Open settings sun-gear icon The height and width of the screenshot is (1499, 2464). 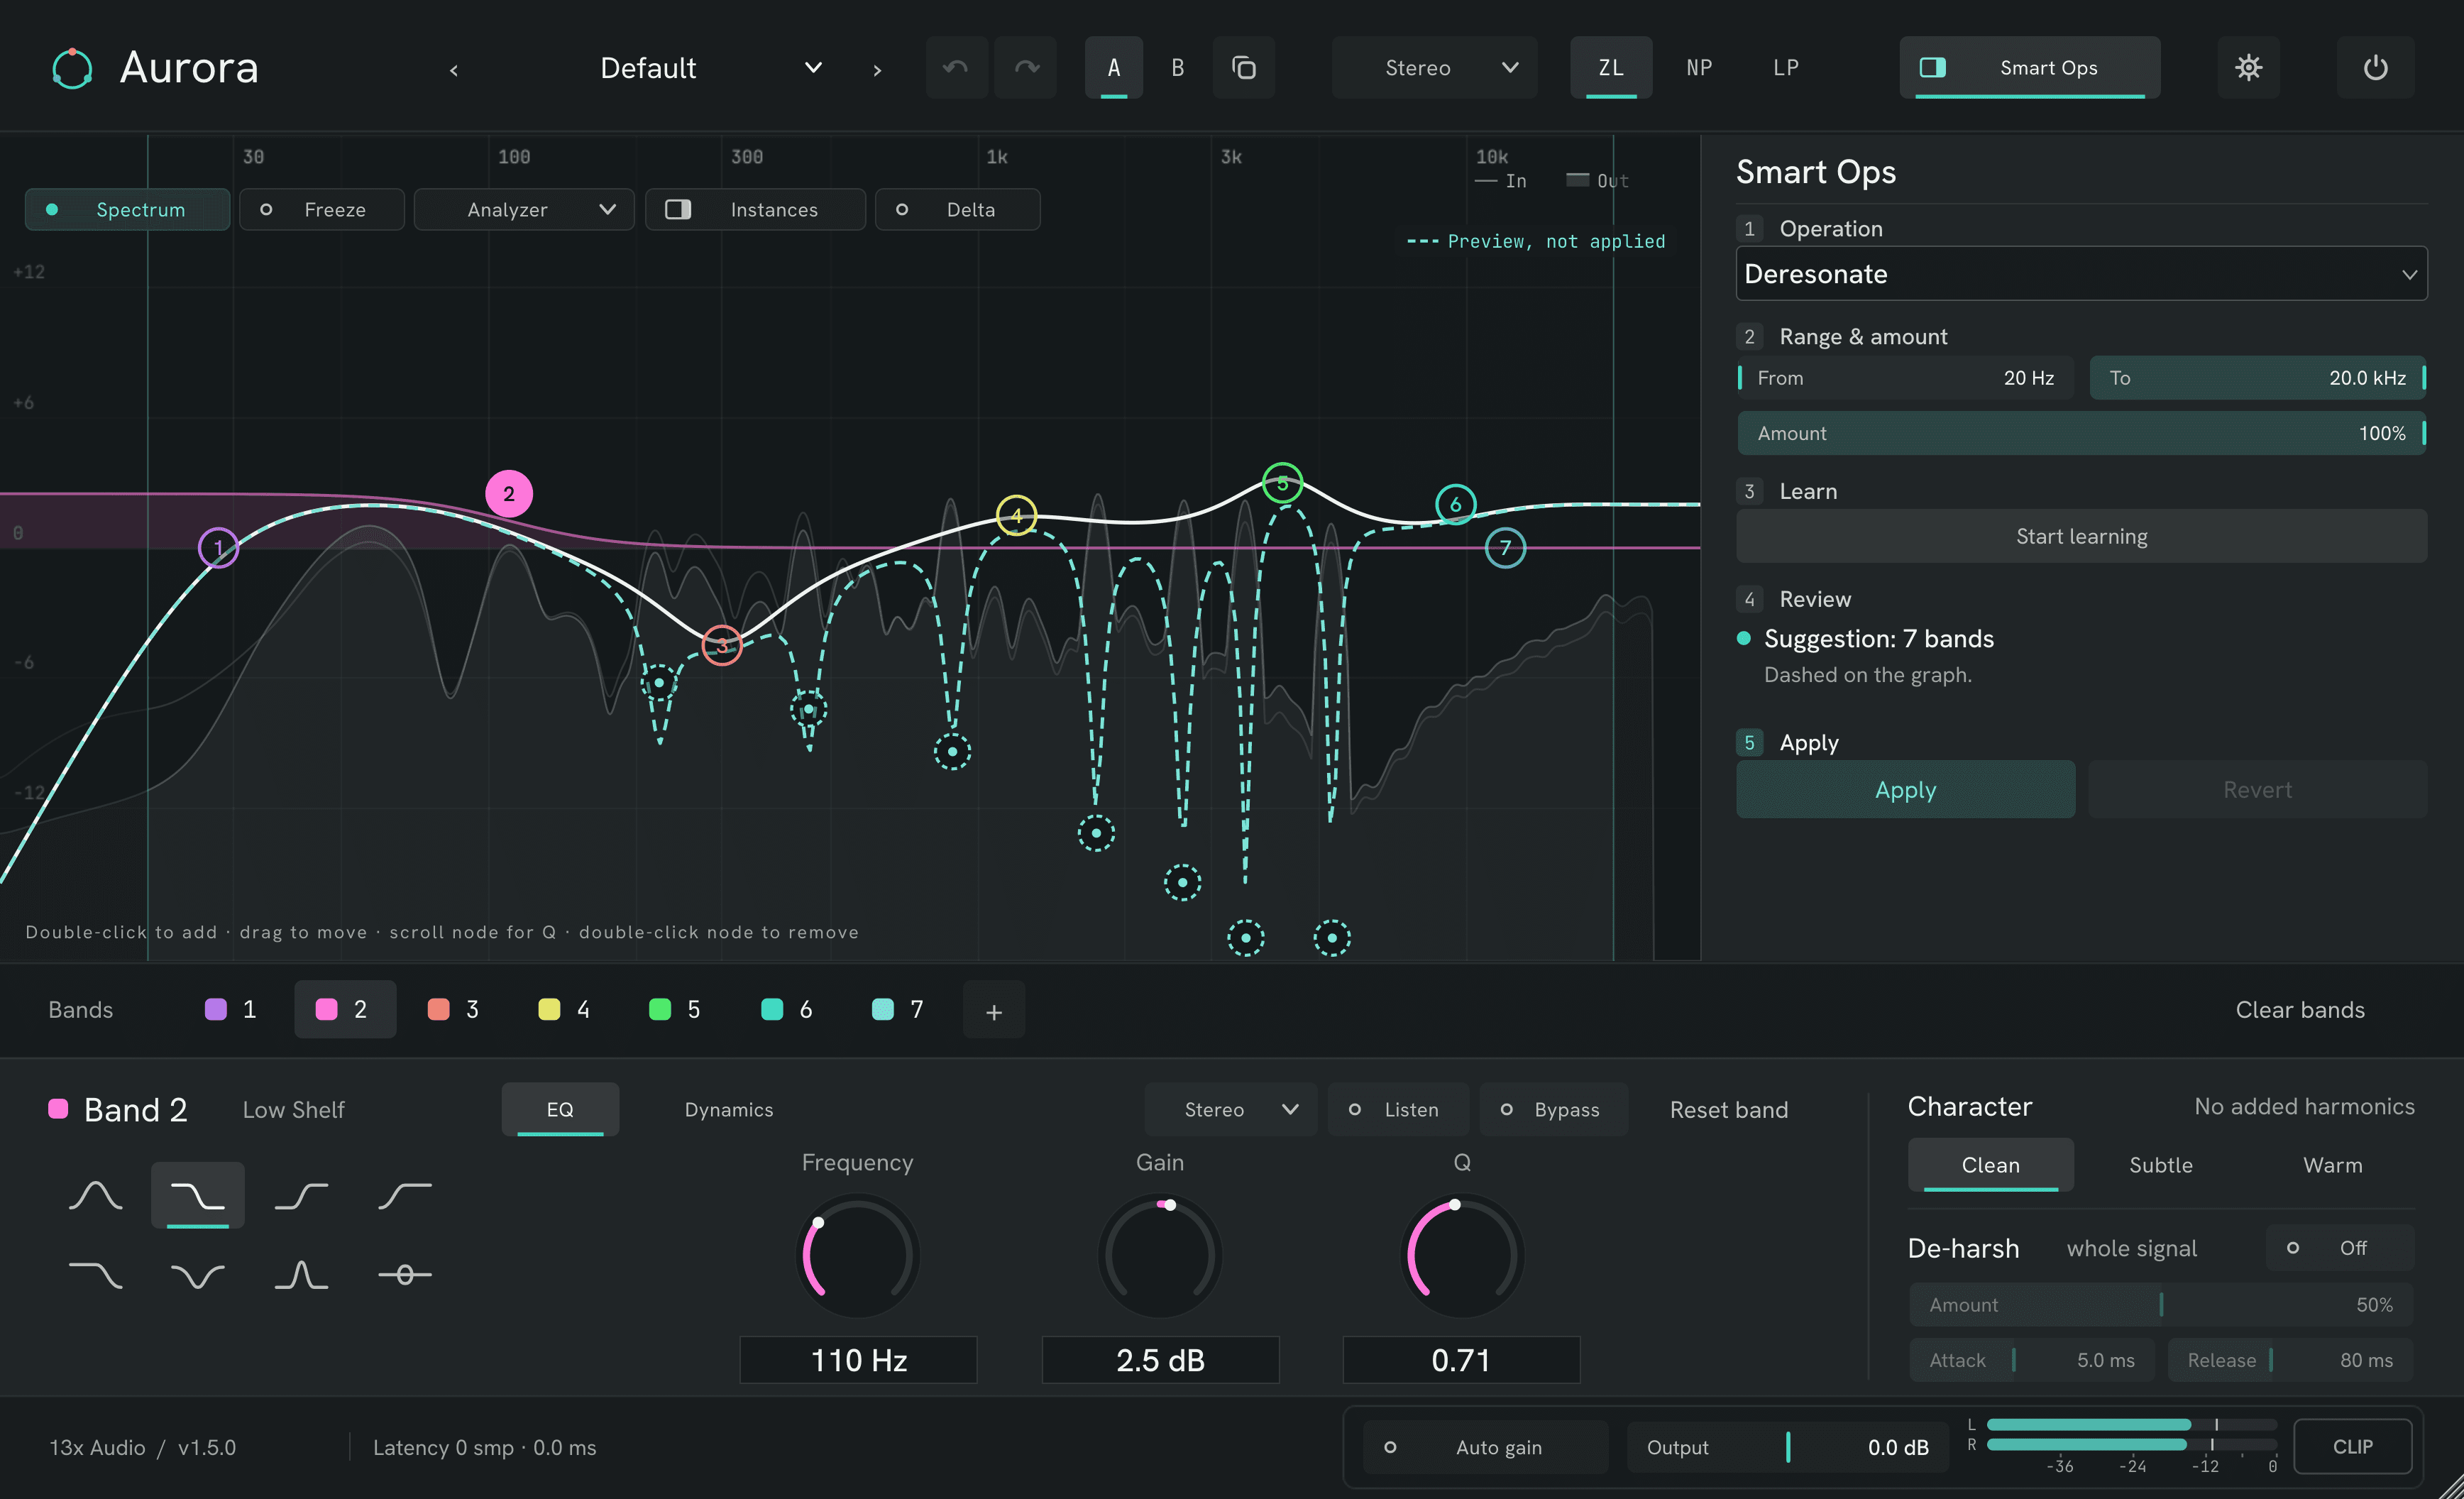2248,67
